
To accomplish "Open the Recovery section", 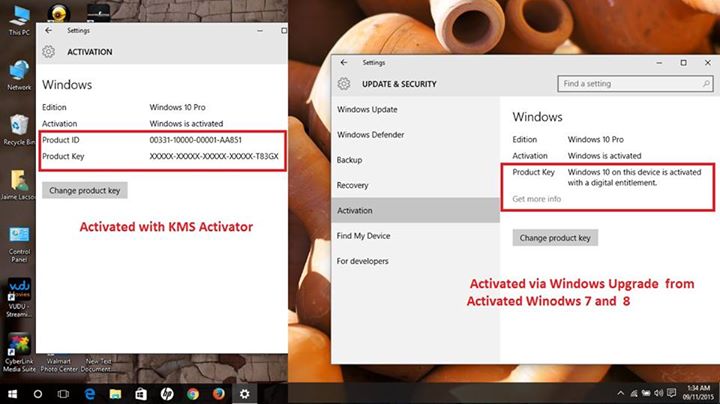I will [415, 185].
